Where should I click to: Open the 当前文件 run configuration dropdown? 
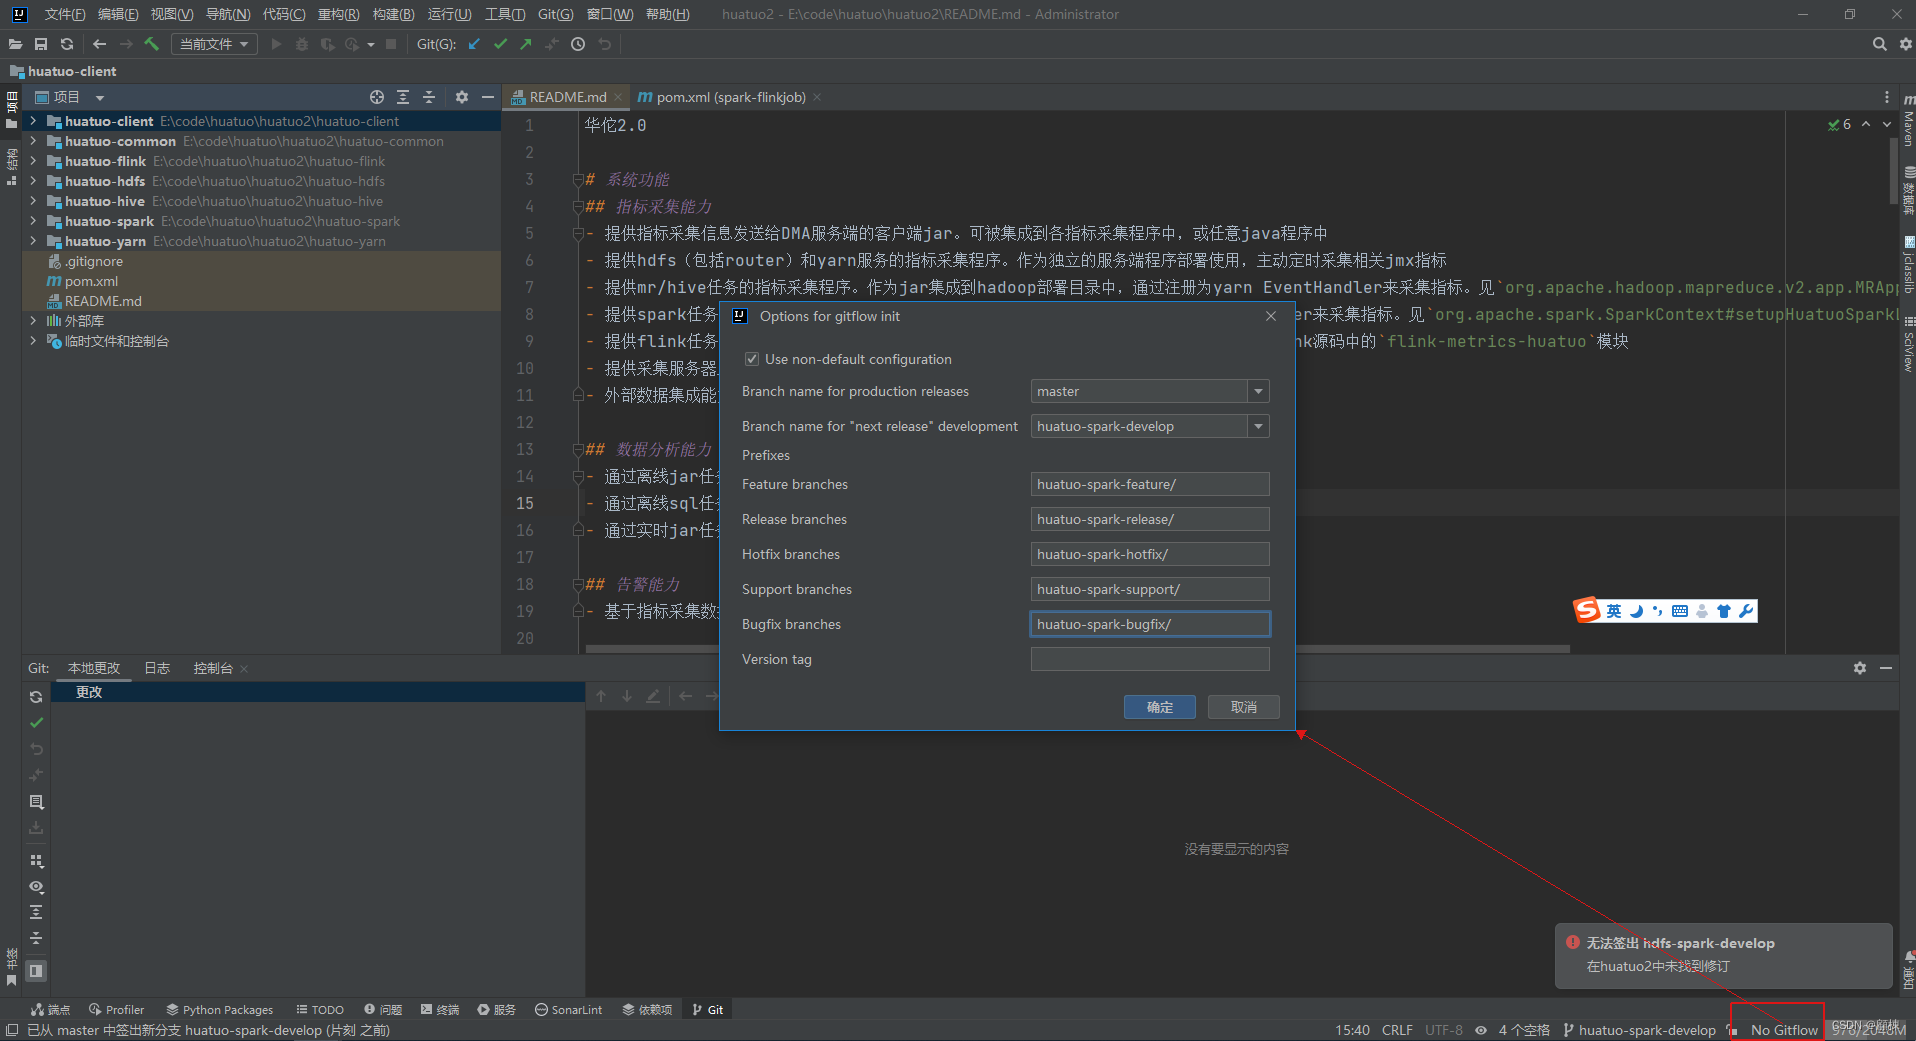tap(214, 44)
